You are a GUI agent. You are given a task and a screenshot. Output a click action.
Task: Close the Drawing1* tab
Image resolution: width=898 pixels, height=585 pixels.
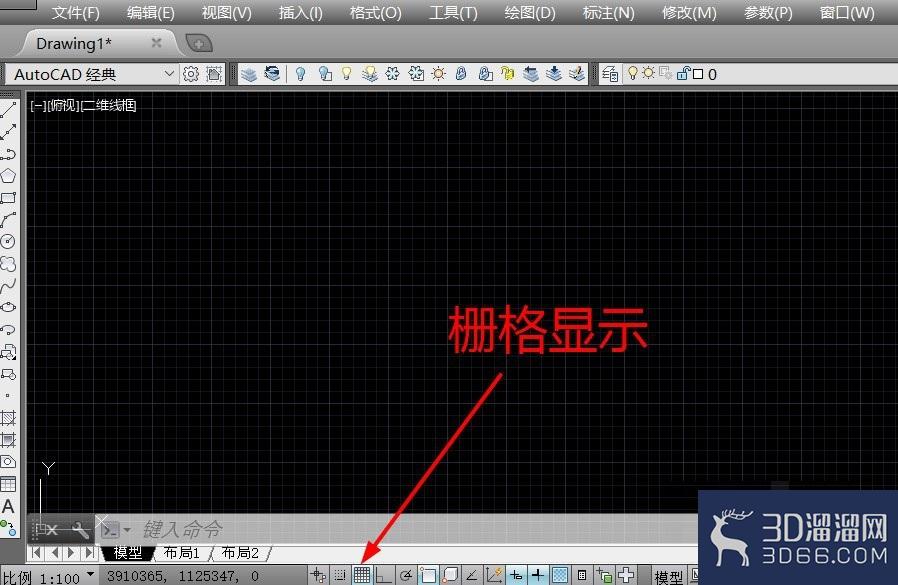pyautogui.click(x=156, y=42)
